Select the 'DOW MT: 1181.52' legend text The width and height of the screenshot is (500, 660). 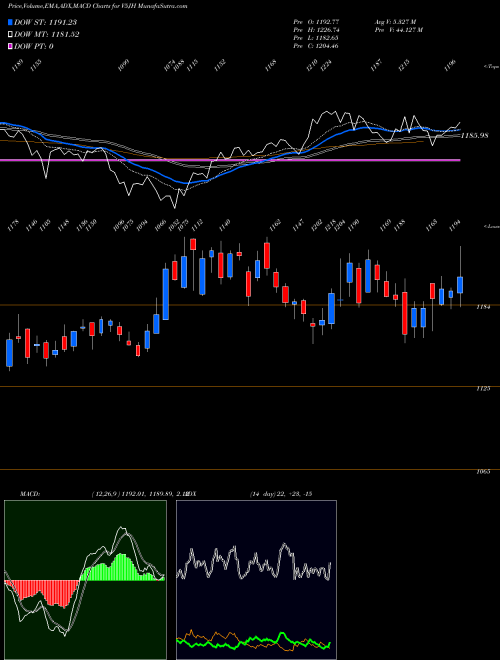tap(47, 35)
